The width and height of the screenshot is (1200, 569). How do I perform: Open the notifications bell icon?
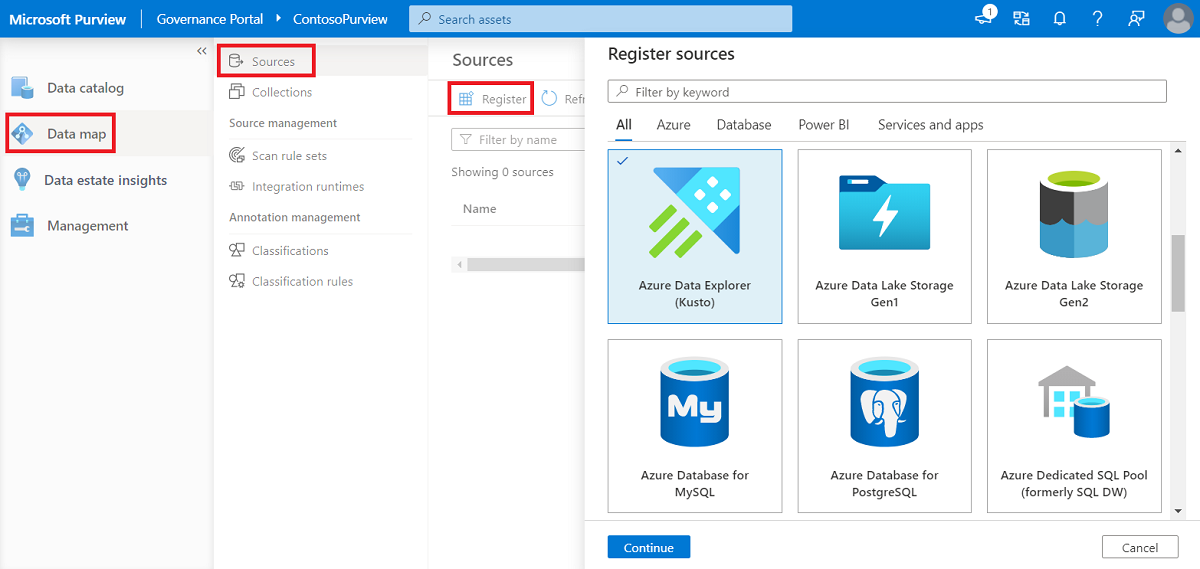[1060, 18]
